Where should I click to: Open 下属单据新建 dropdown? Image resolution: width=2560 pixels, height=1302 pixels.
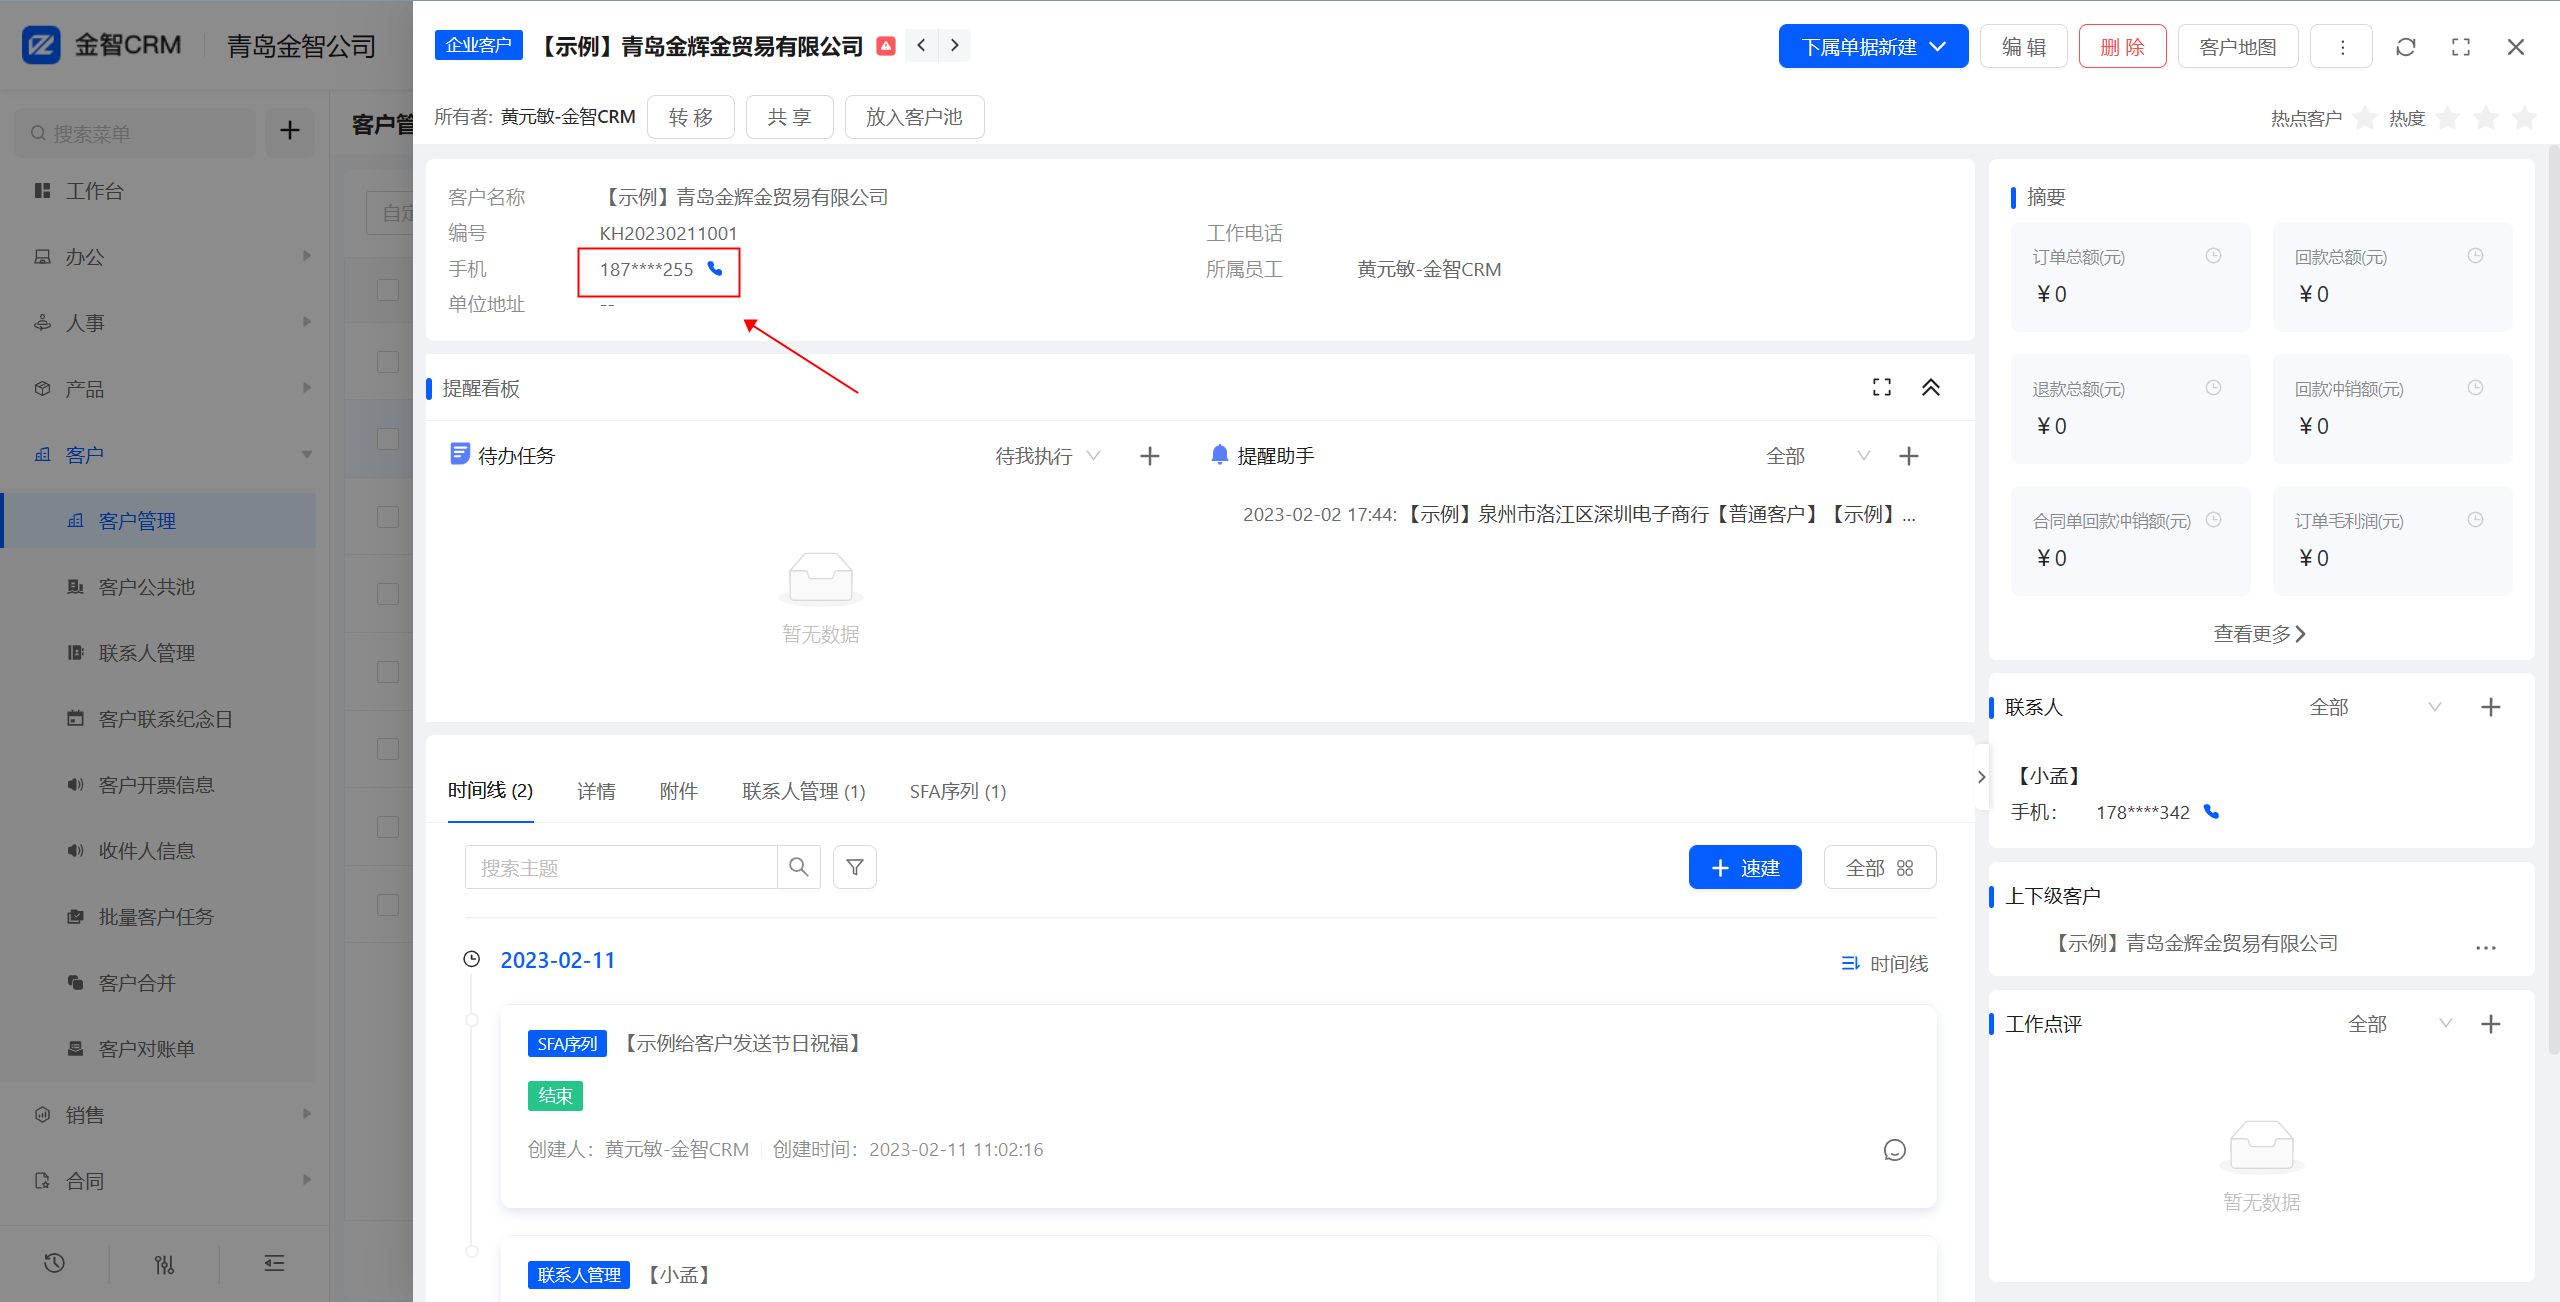pos(1873,47)
